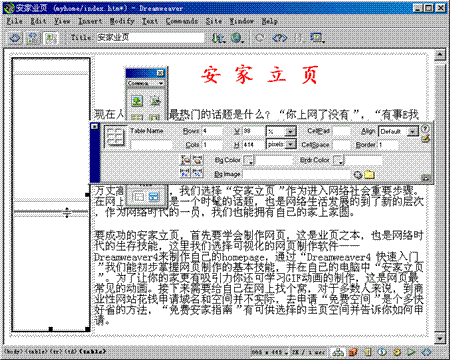Click the Bg Color hex field
Screen dimensions: 450x360
pyautogui.click(x=274, y=161)
